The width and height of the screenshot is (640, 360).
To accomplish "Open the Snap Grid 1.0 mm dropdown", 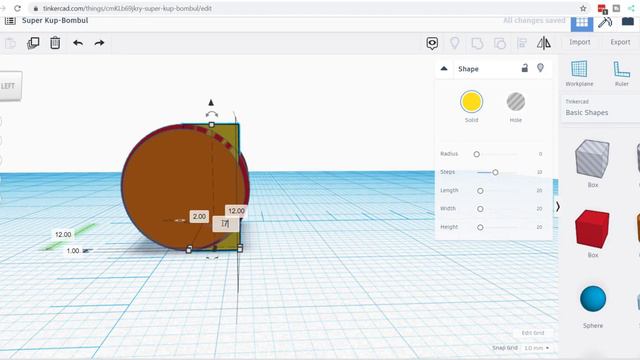I will [537, 348].
